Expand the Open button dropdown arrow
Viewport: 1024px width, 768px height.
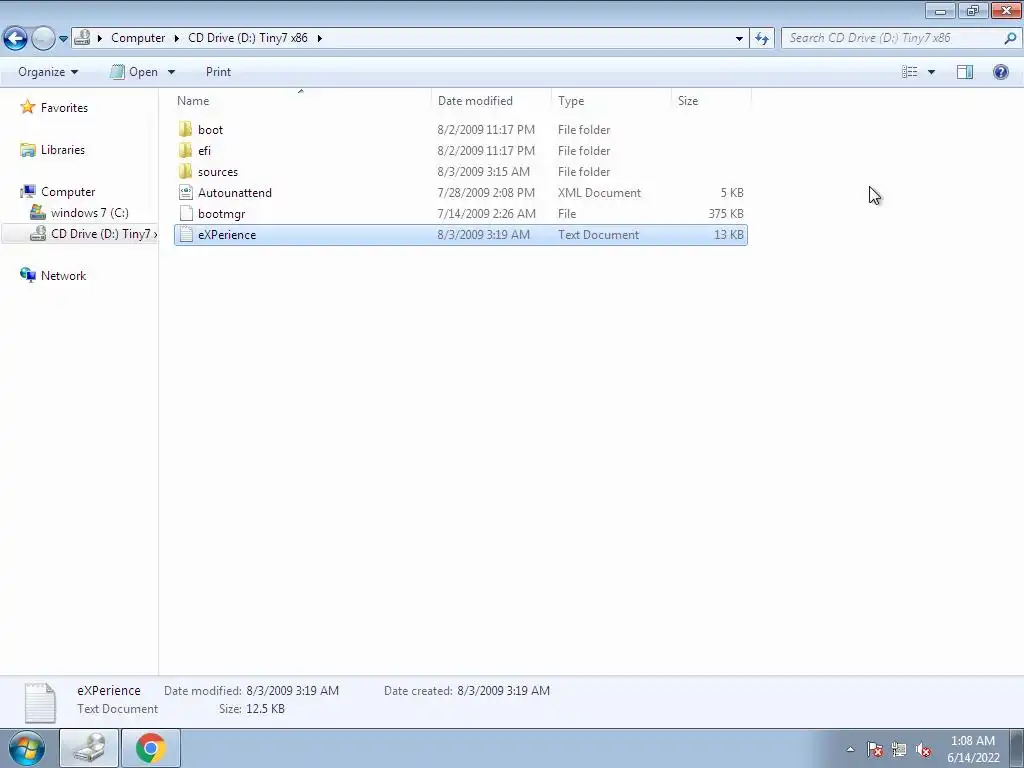pos(171,72)
